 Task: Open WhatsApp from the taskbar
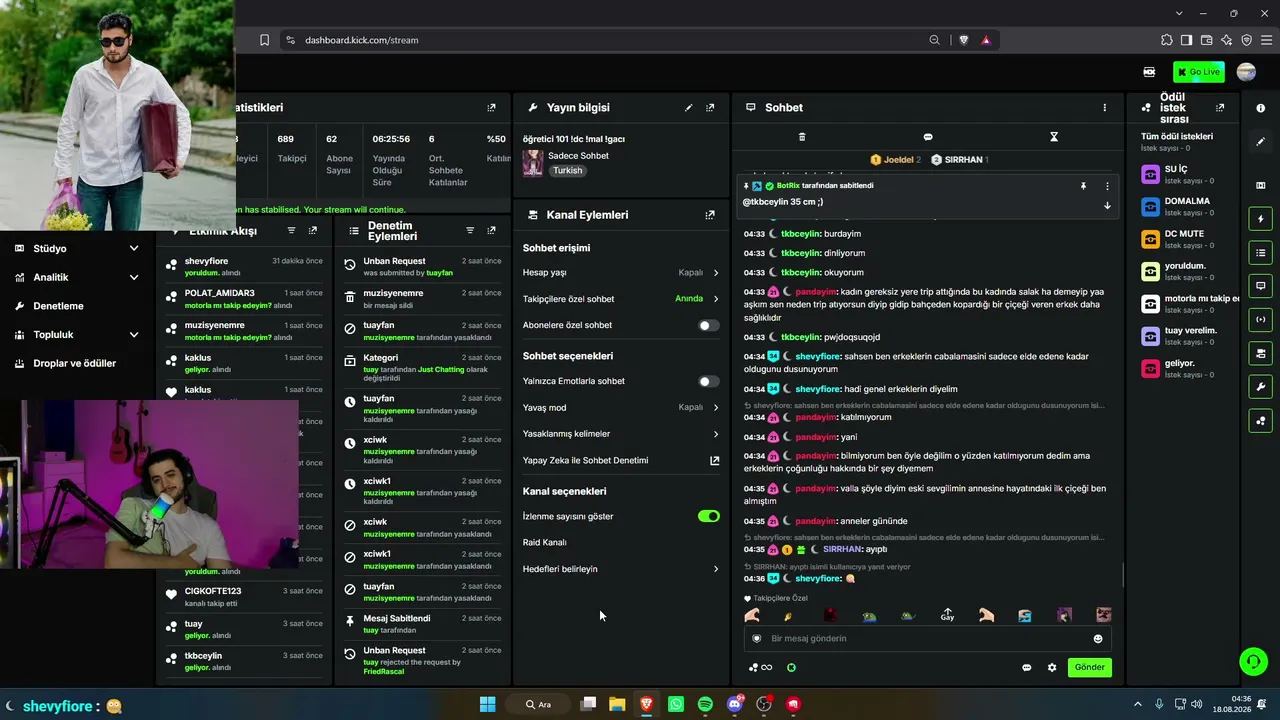676,704
